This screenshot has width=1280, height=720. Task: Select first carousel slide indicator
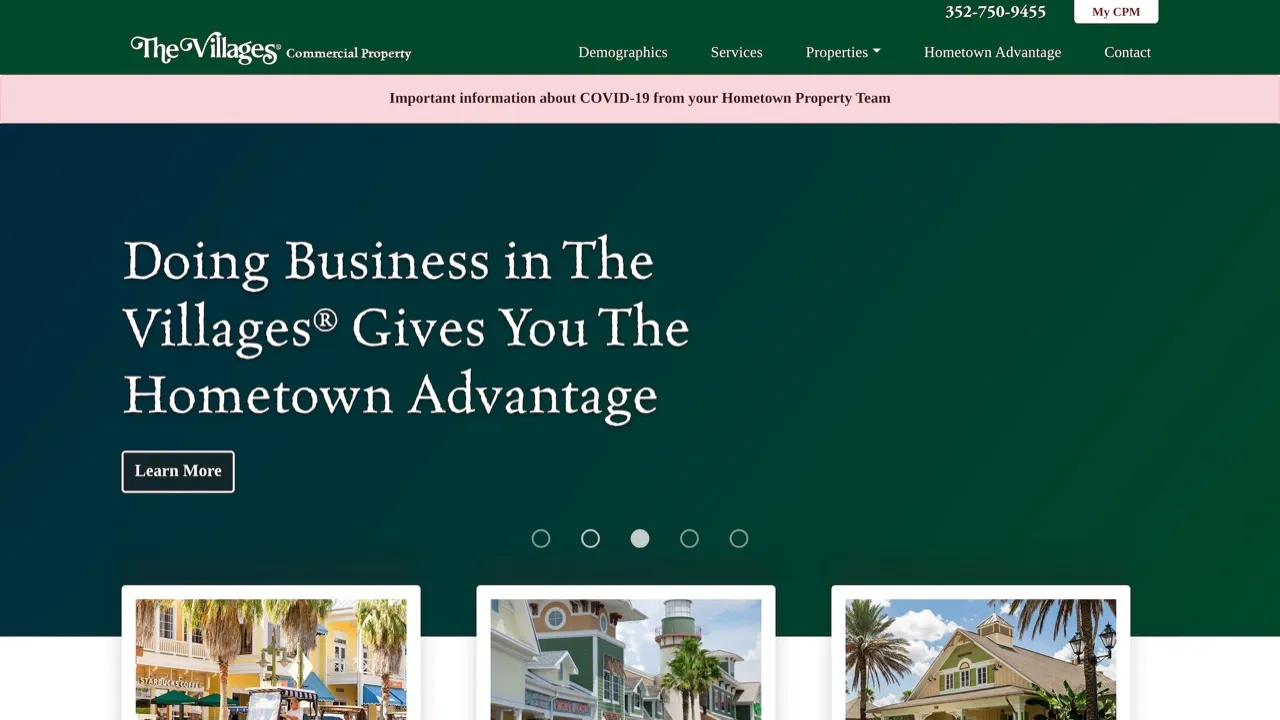[541, 539]
